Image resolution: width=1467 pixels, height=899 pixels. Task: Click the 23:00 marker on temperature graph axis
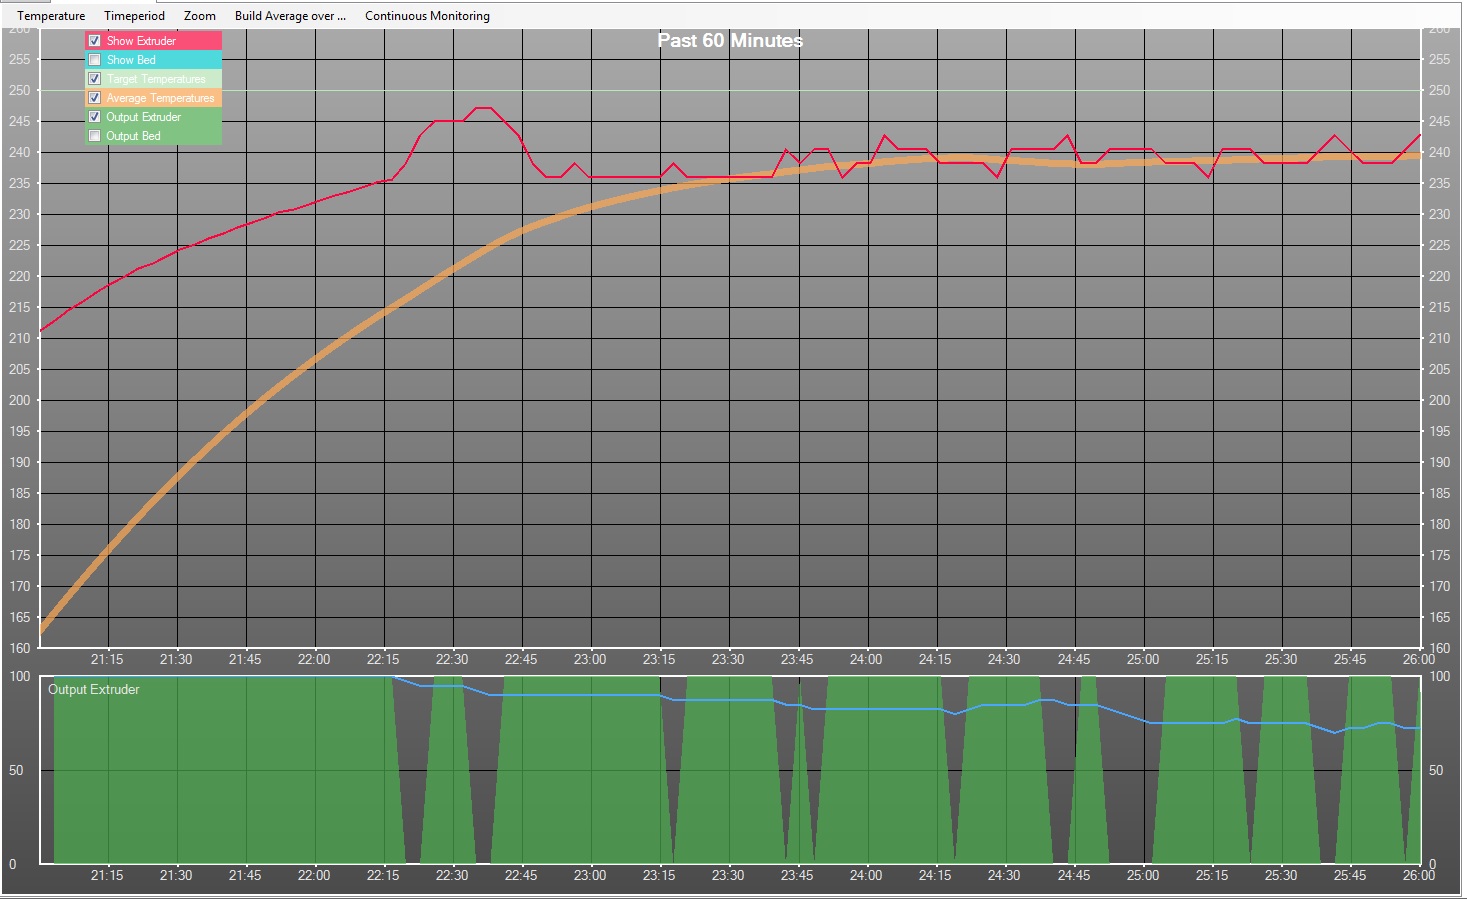coord(589,659)
